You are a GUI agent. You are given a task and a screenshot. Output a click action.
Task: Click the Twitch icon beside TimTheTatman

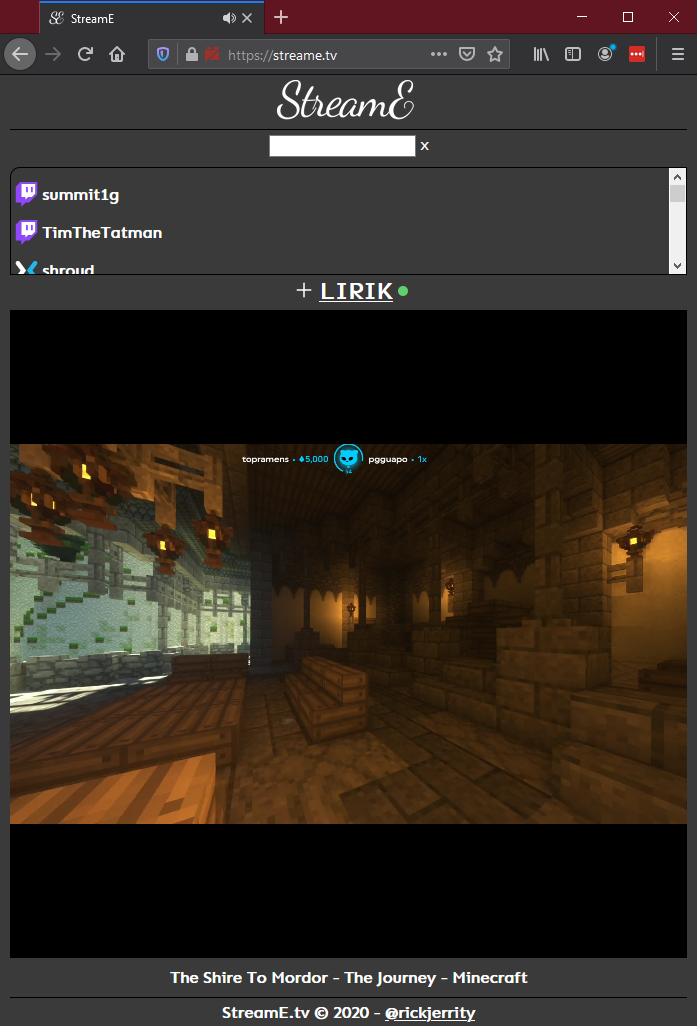click(x=26, y=232)
